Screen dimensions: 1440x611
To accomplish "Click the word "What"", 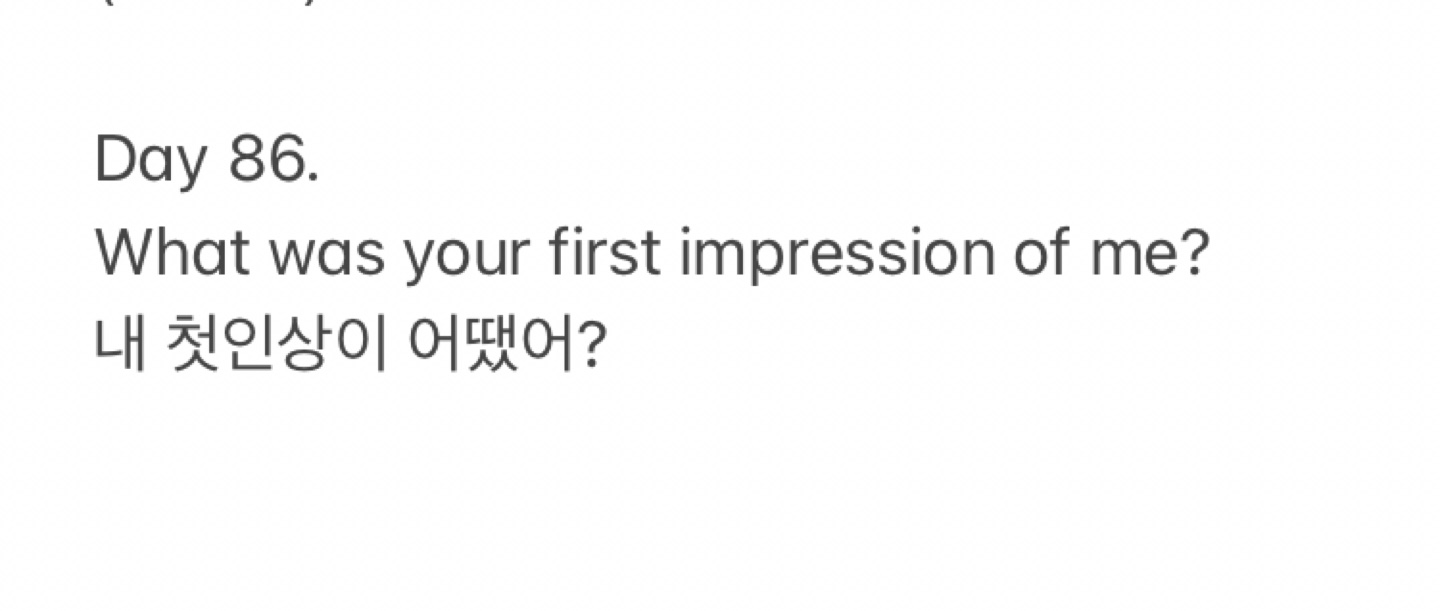I will point(171,255).
